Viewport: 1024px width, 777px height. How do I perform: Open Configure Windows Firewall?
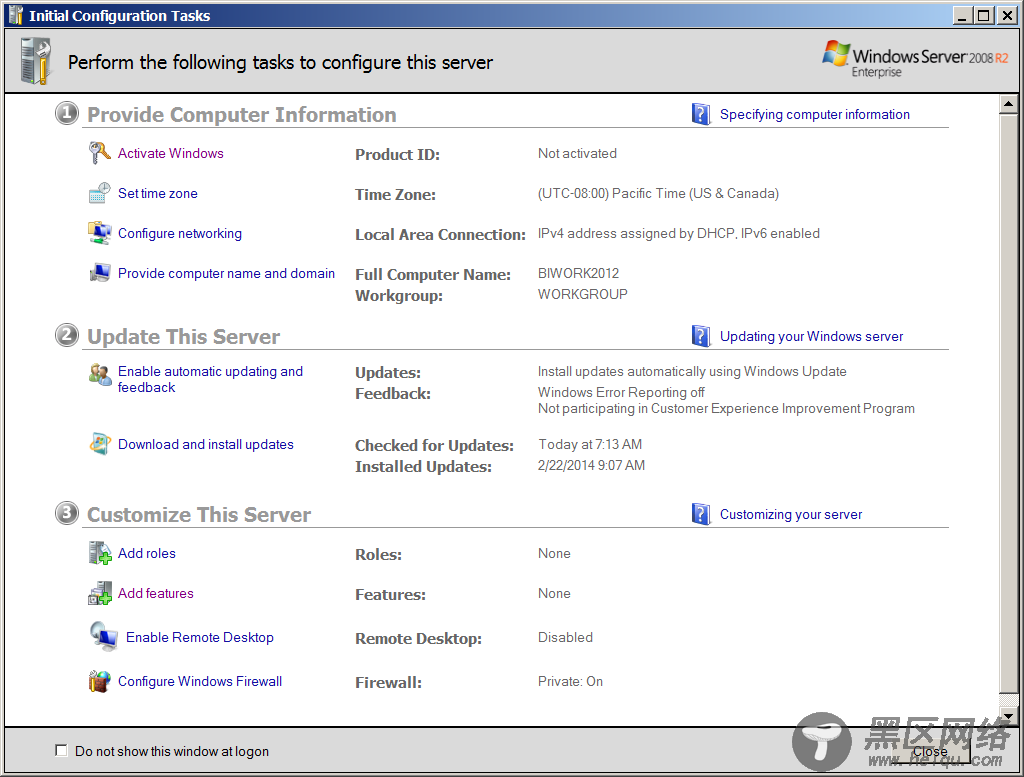pos(200,681)
